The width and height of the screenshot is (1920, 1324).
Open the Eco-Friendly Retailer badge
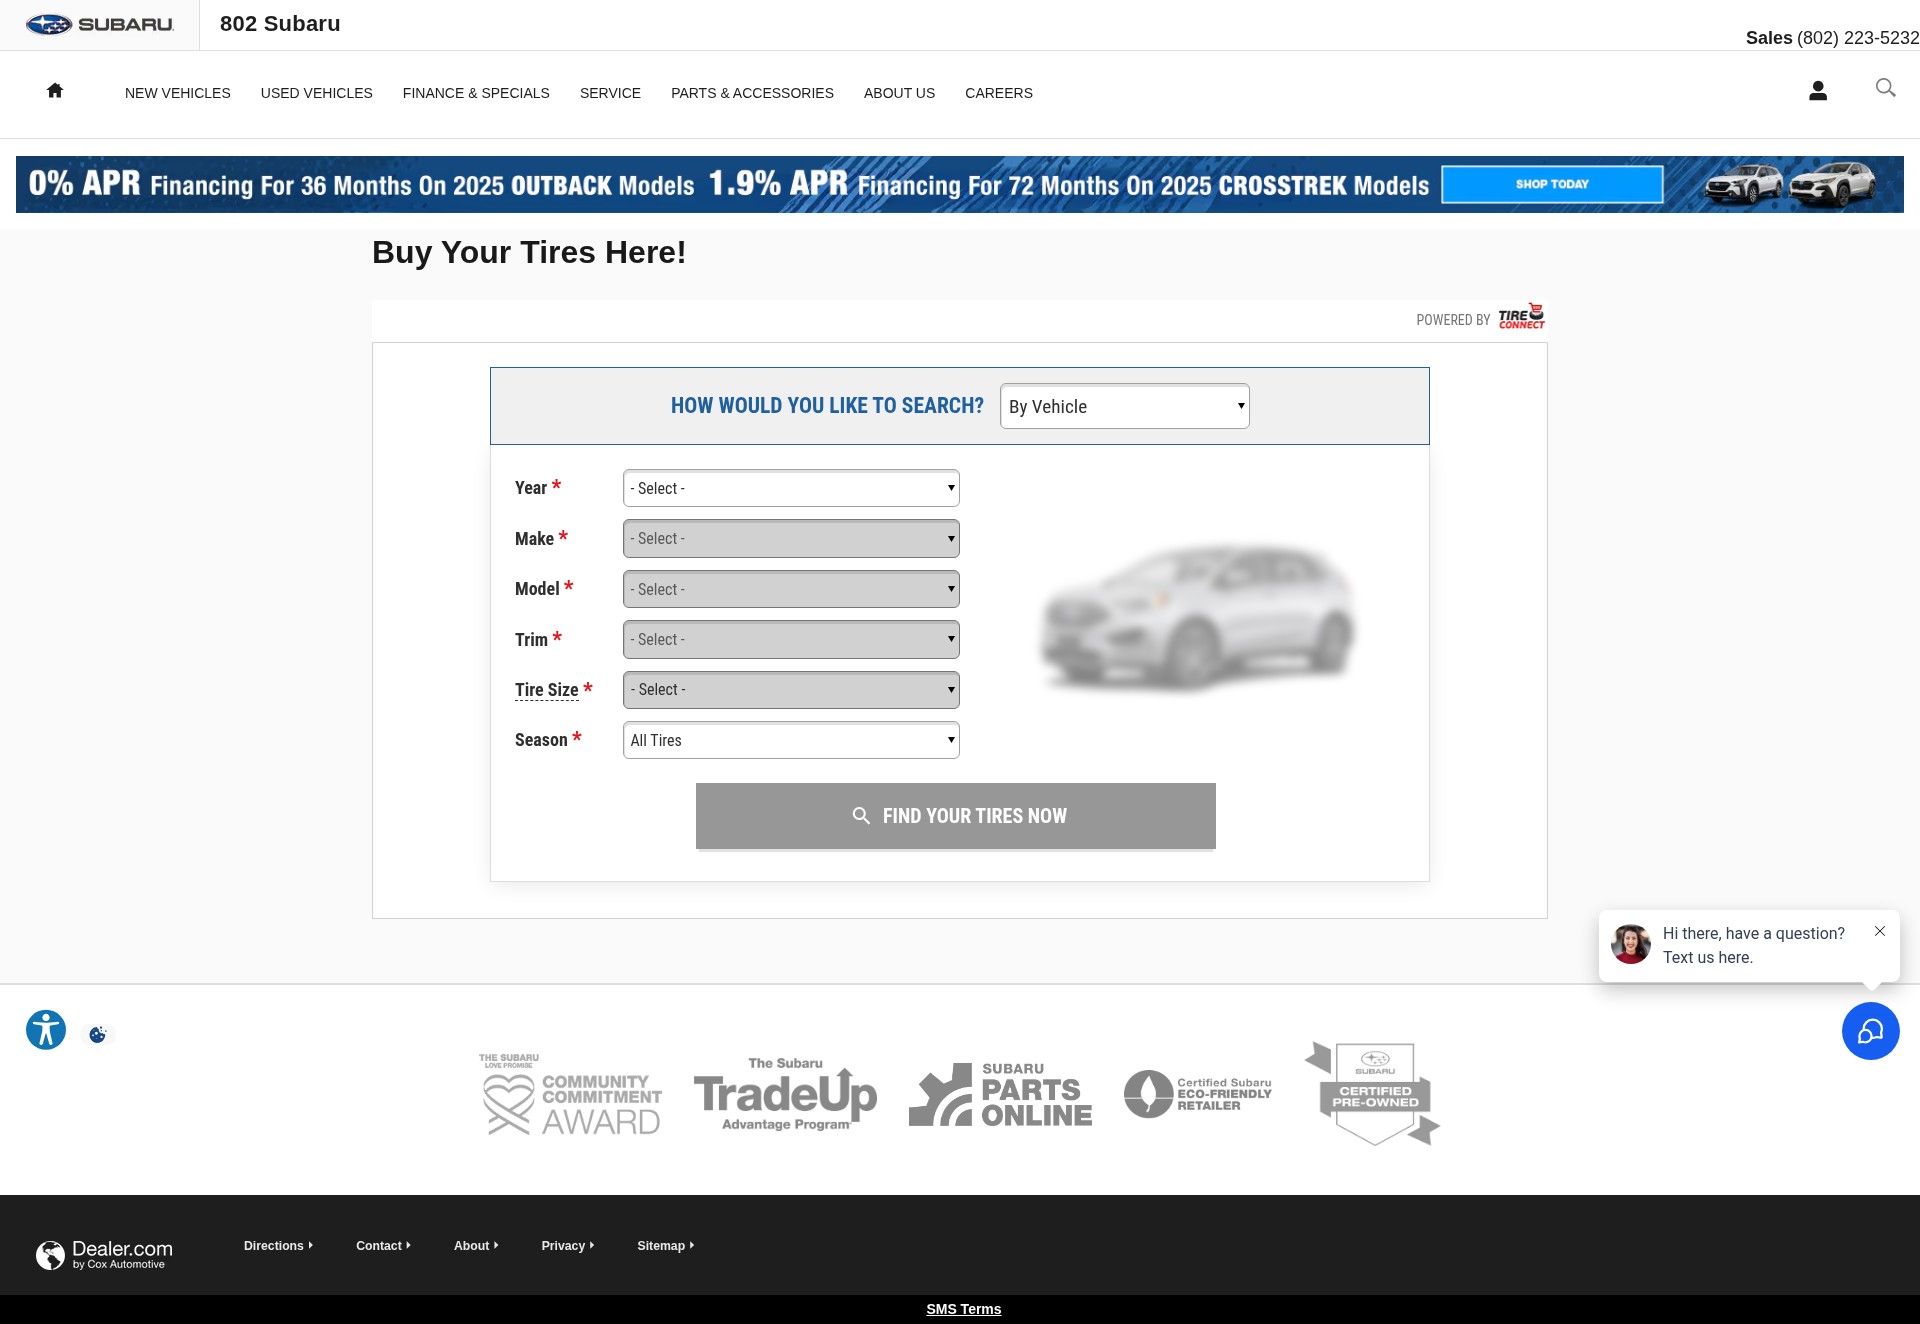[x=1198, y=1094]
